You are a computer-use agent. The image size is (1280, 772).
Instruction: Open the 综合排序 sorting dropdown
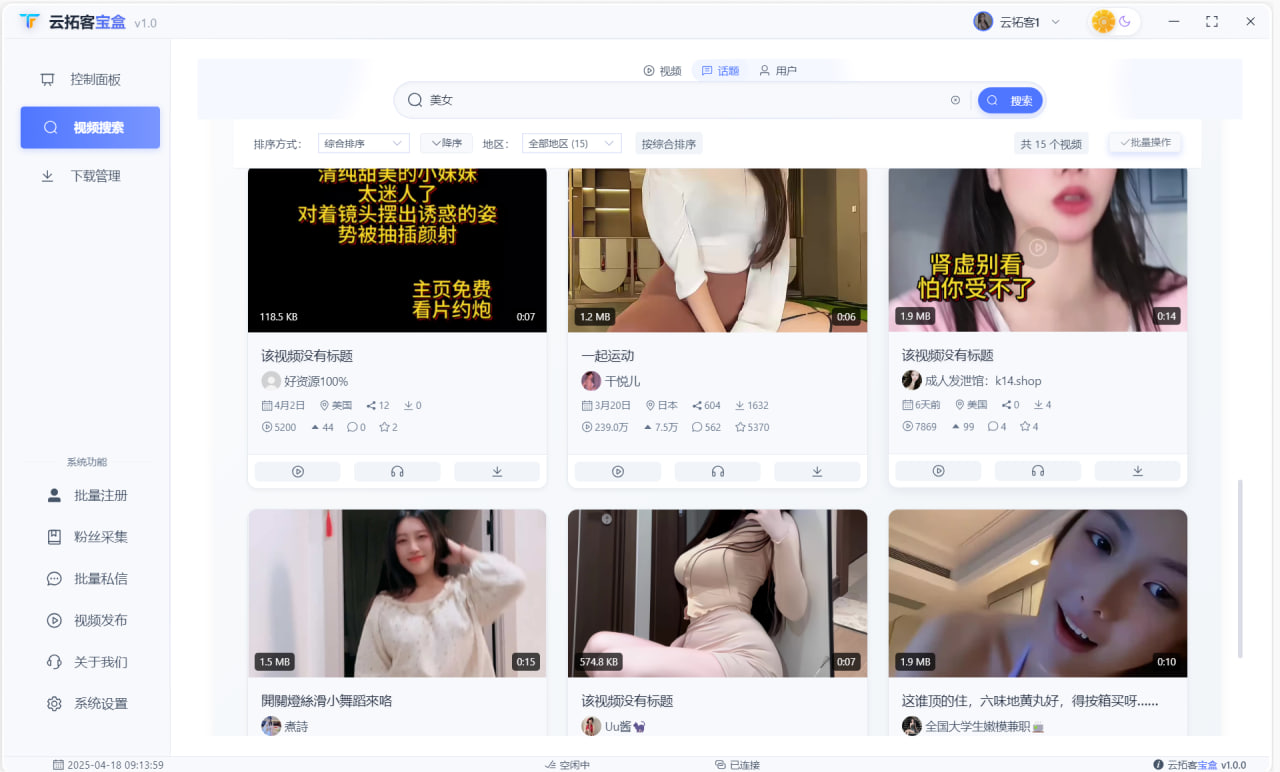[363, 142]
